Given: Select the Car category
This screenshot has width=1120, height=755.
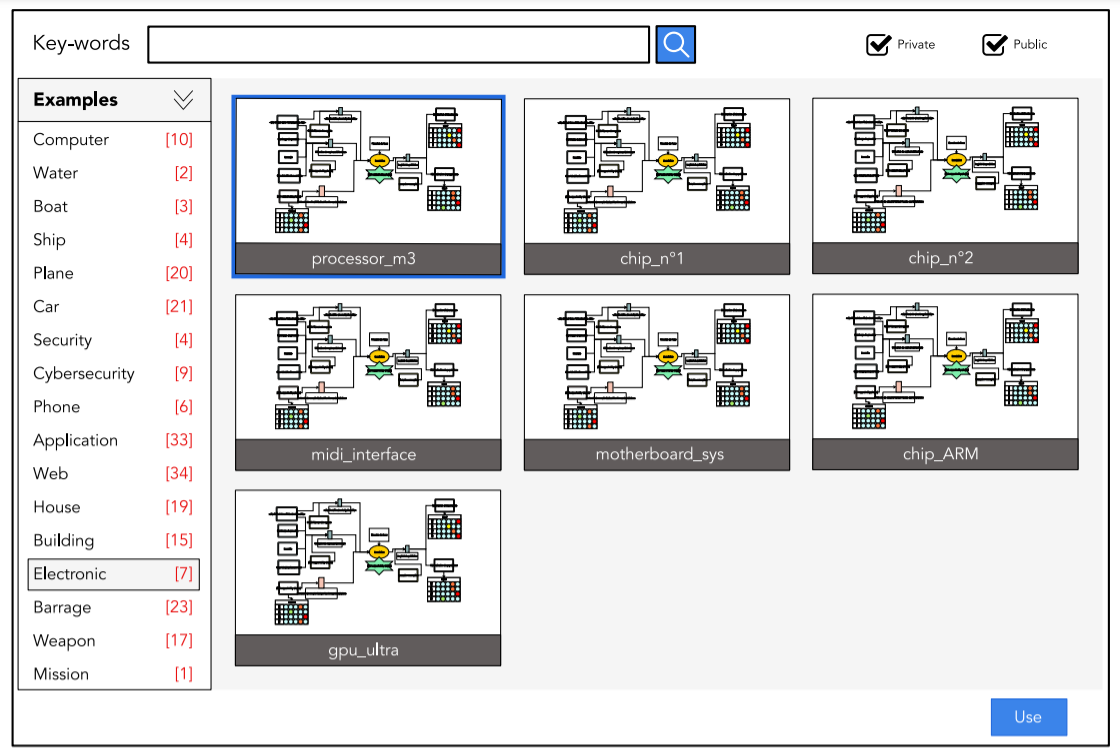Looking at the screenshot, I should [114, 306].
